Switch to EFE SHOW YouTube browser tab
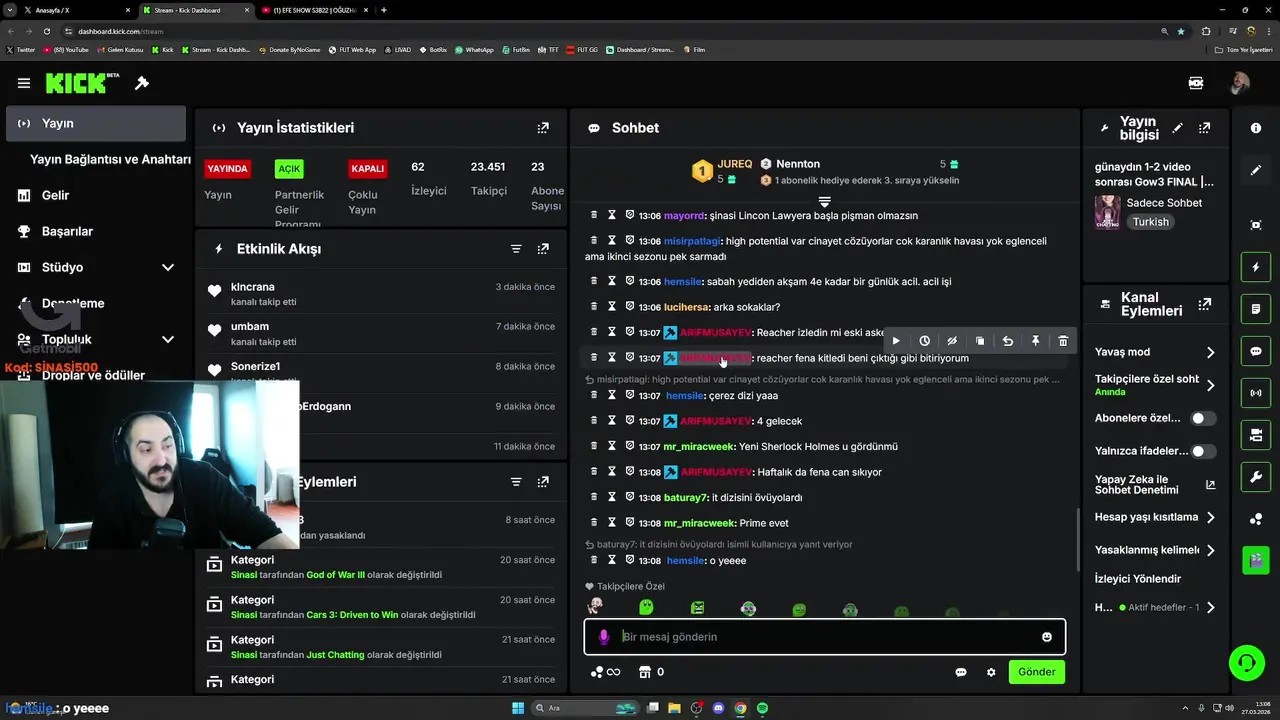 click(313, 10)
